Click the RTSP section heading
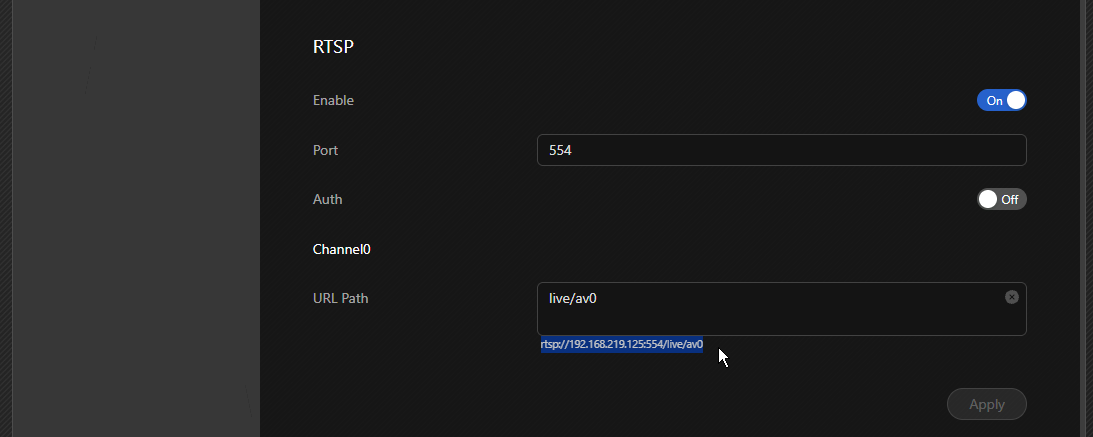Screen dimensions: 1093x437 333,47
